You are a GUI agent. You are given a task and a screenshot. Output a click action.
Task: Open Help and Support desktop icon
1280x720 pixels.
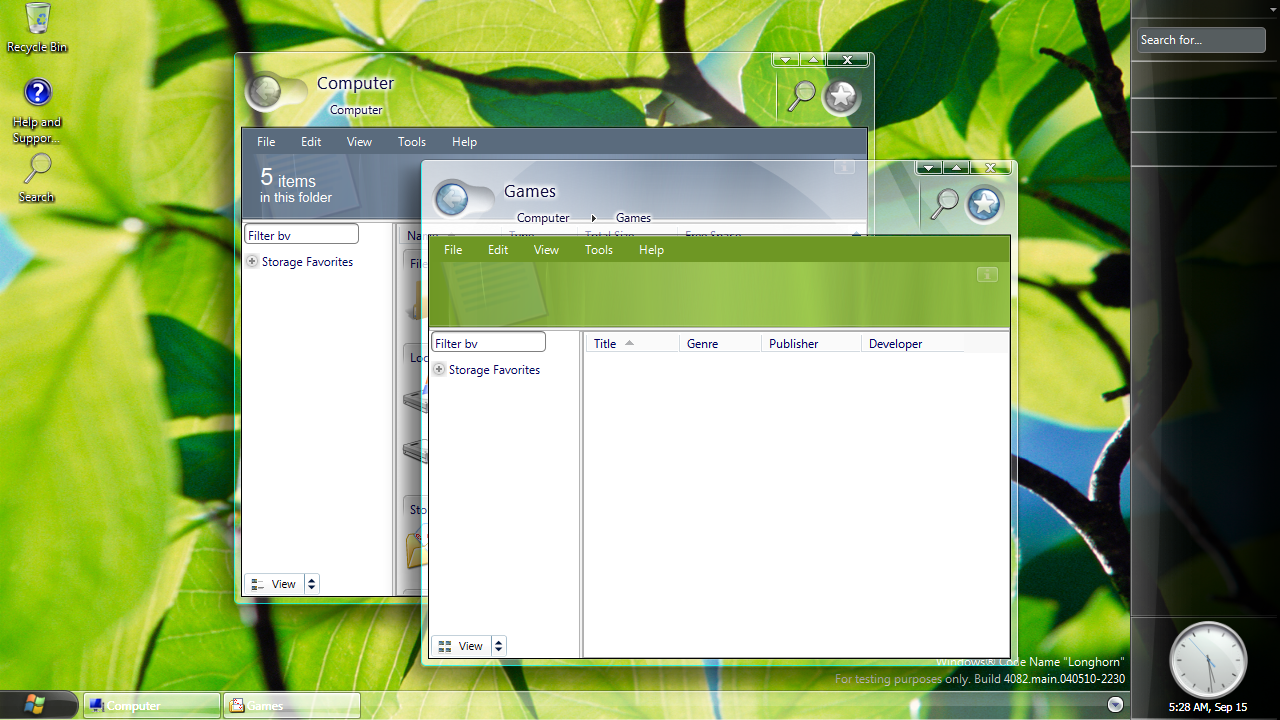[x=37, y=112]
